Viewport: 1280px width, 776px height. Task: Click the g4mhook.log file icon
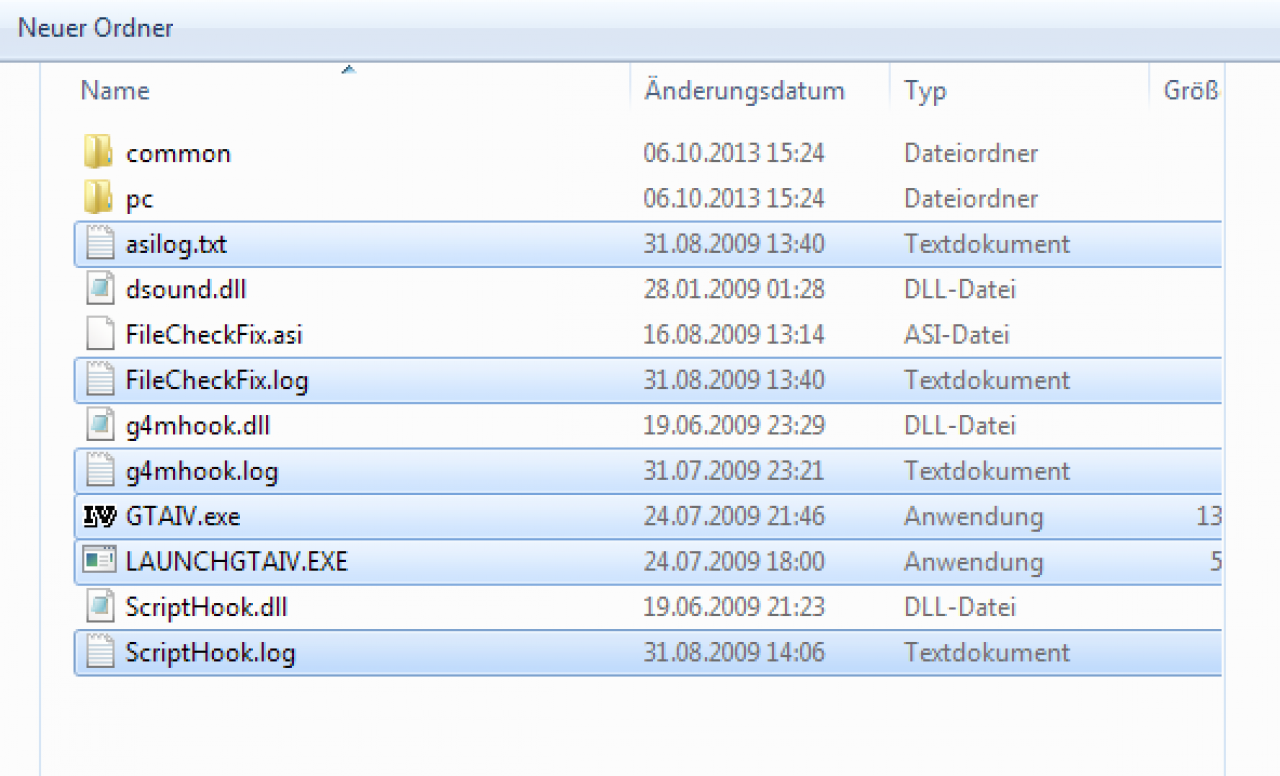99,470
